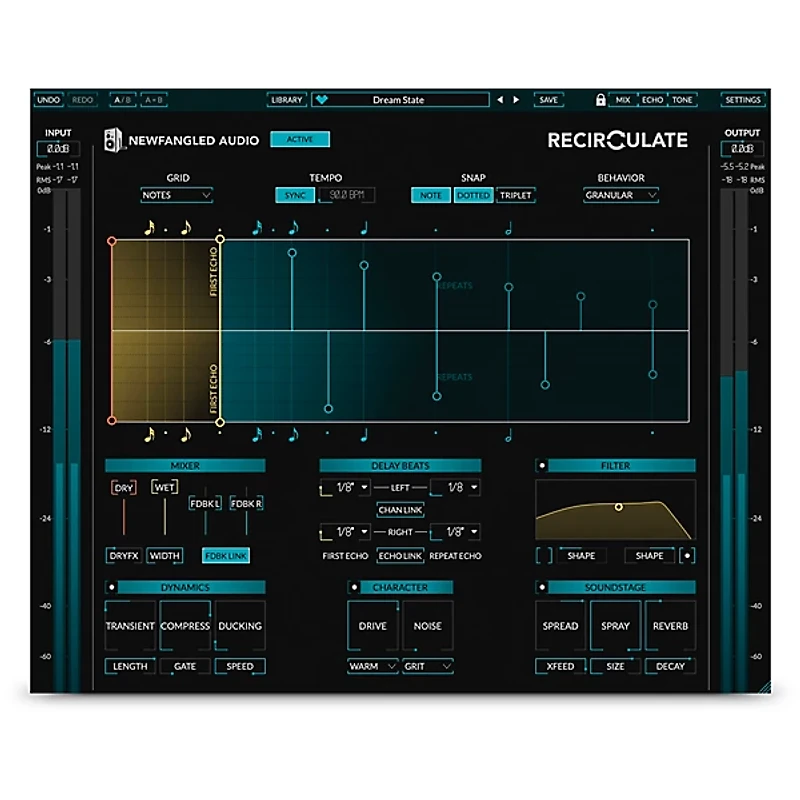This screenshot has width=800, height=800.
Task: Select the TONE lock tab
Action: click(x=682, y=100)
